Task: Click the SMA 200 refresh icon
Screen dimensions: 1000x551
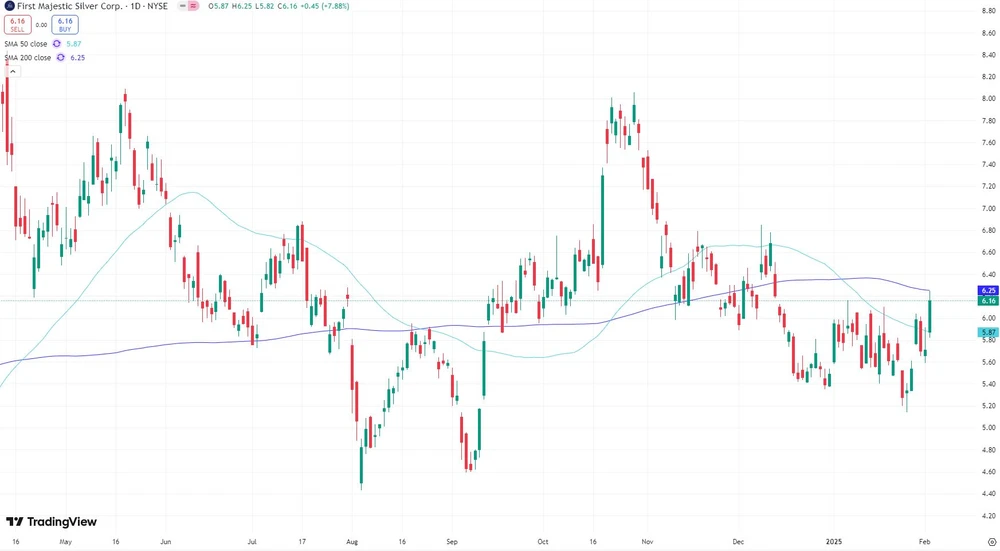Action: (x=61, y=58)
